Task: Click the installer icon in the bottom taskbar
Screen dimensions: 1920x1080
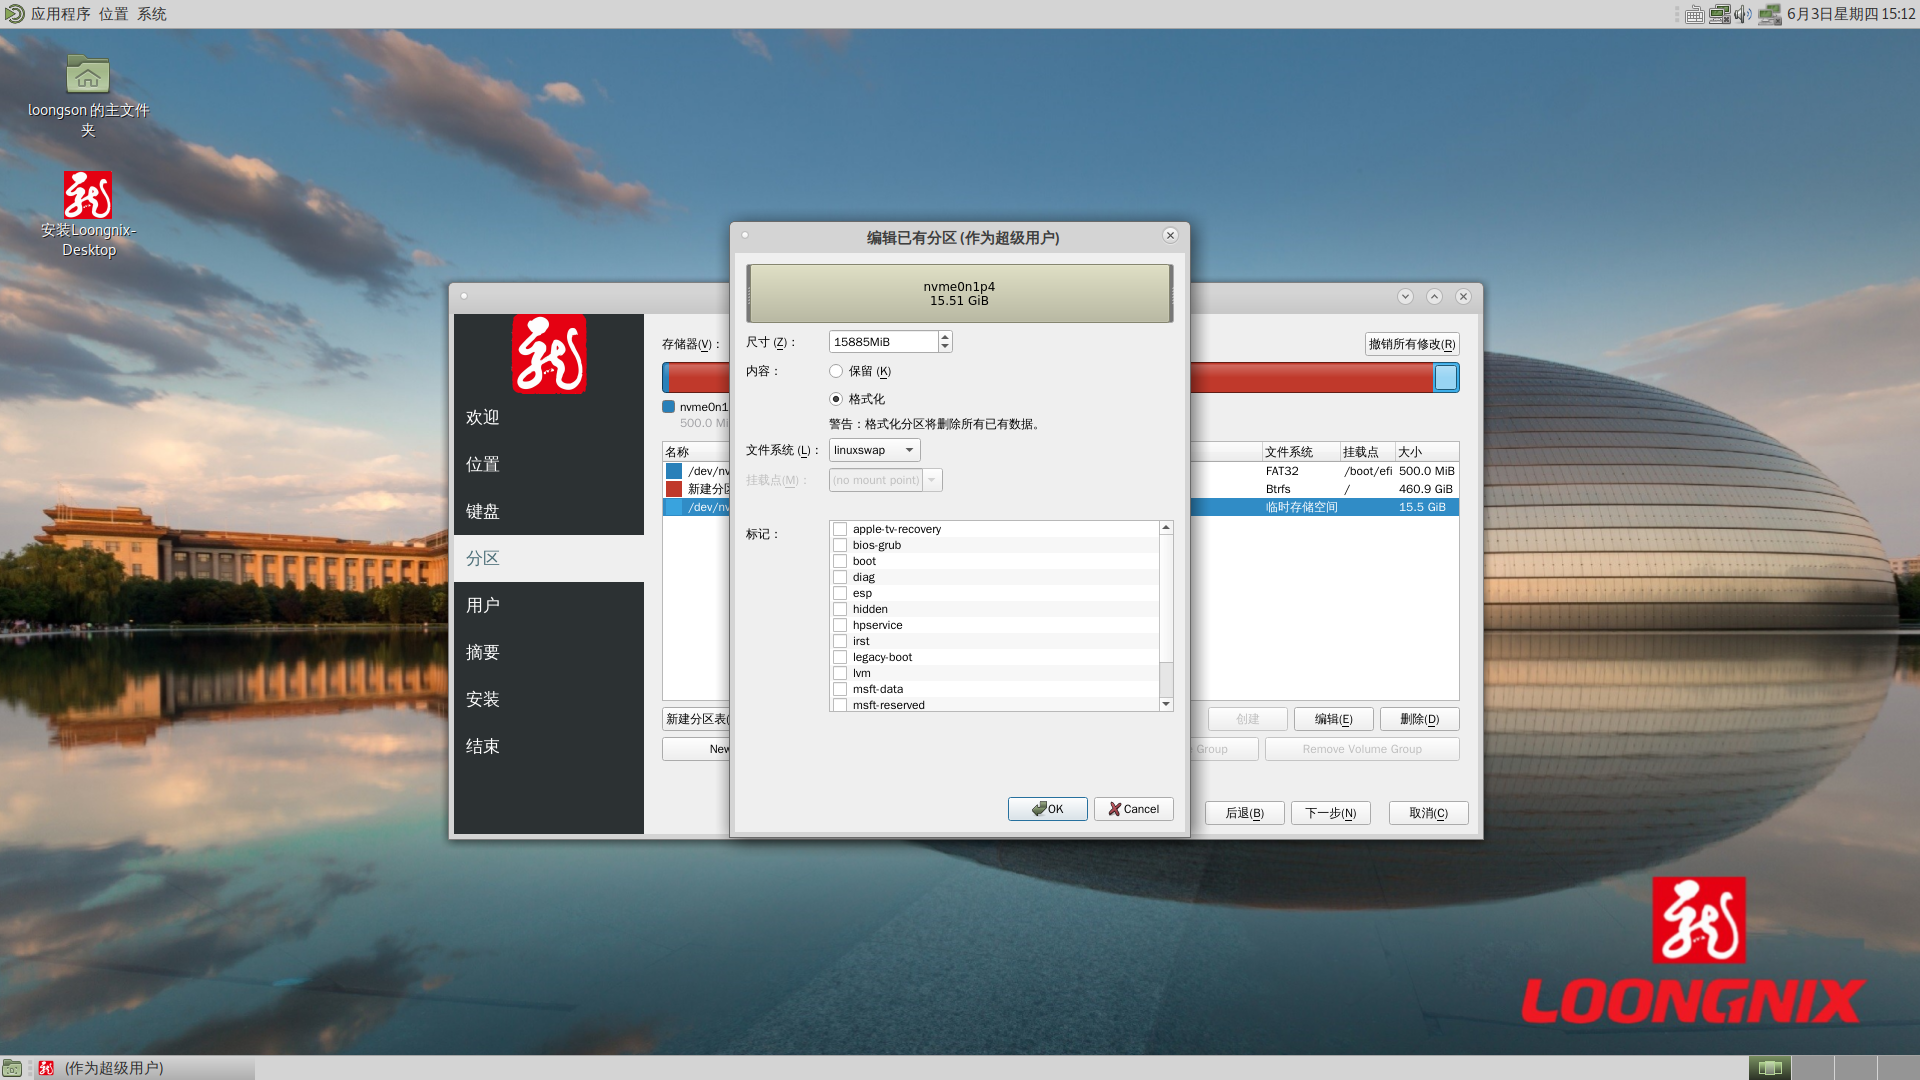Action: click(x=47, y=1067)
